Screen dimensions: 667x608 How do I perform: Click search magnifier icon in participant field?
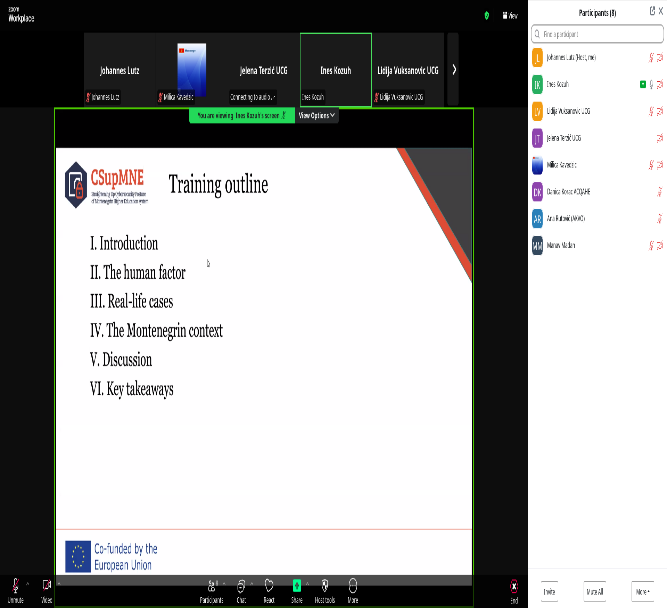pos(537,34)
